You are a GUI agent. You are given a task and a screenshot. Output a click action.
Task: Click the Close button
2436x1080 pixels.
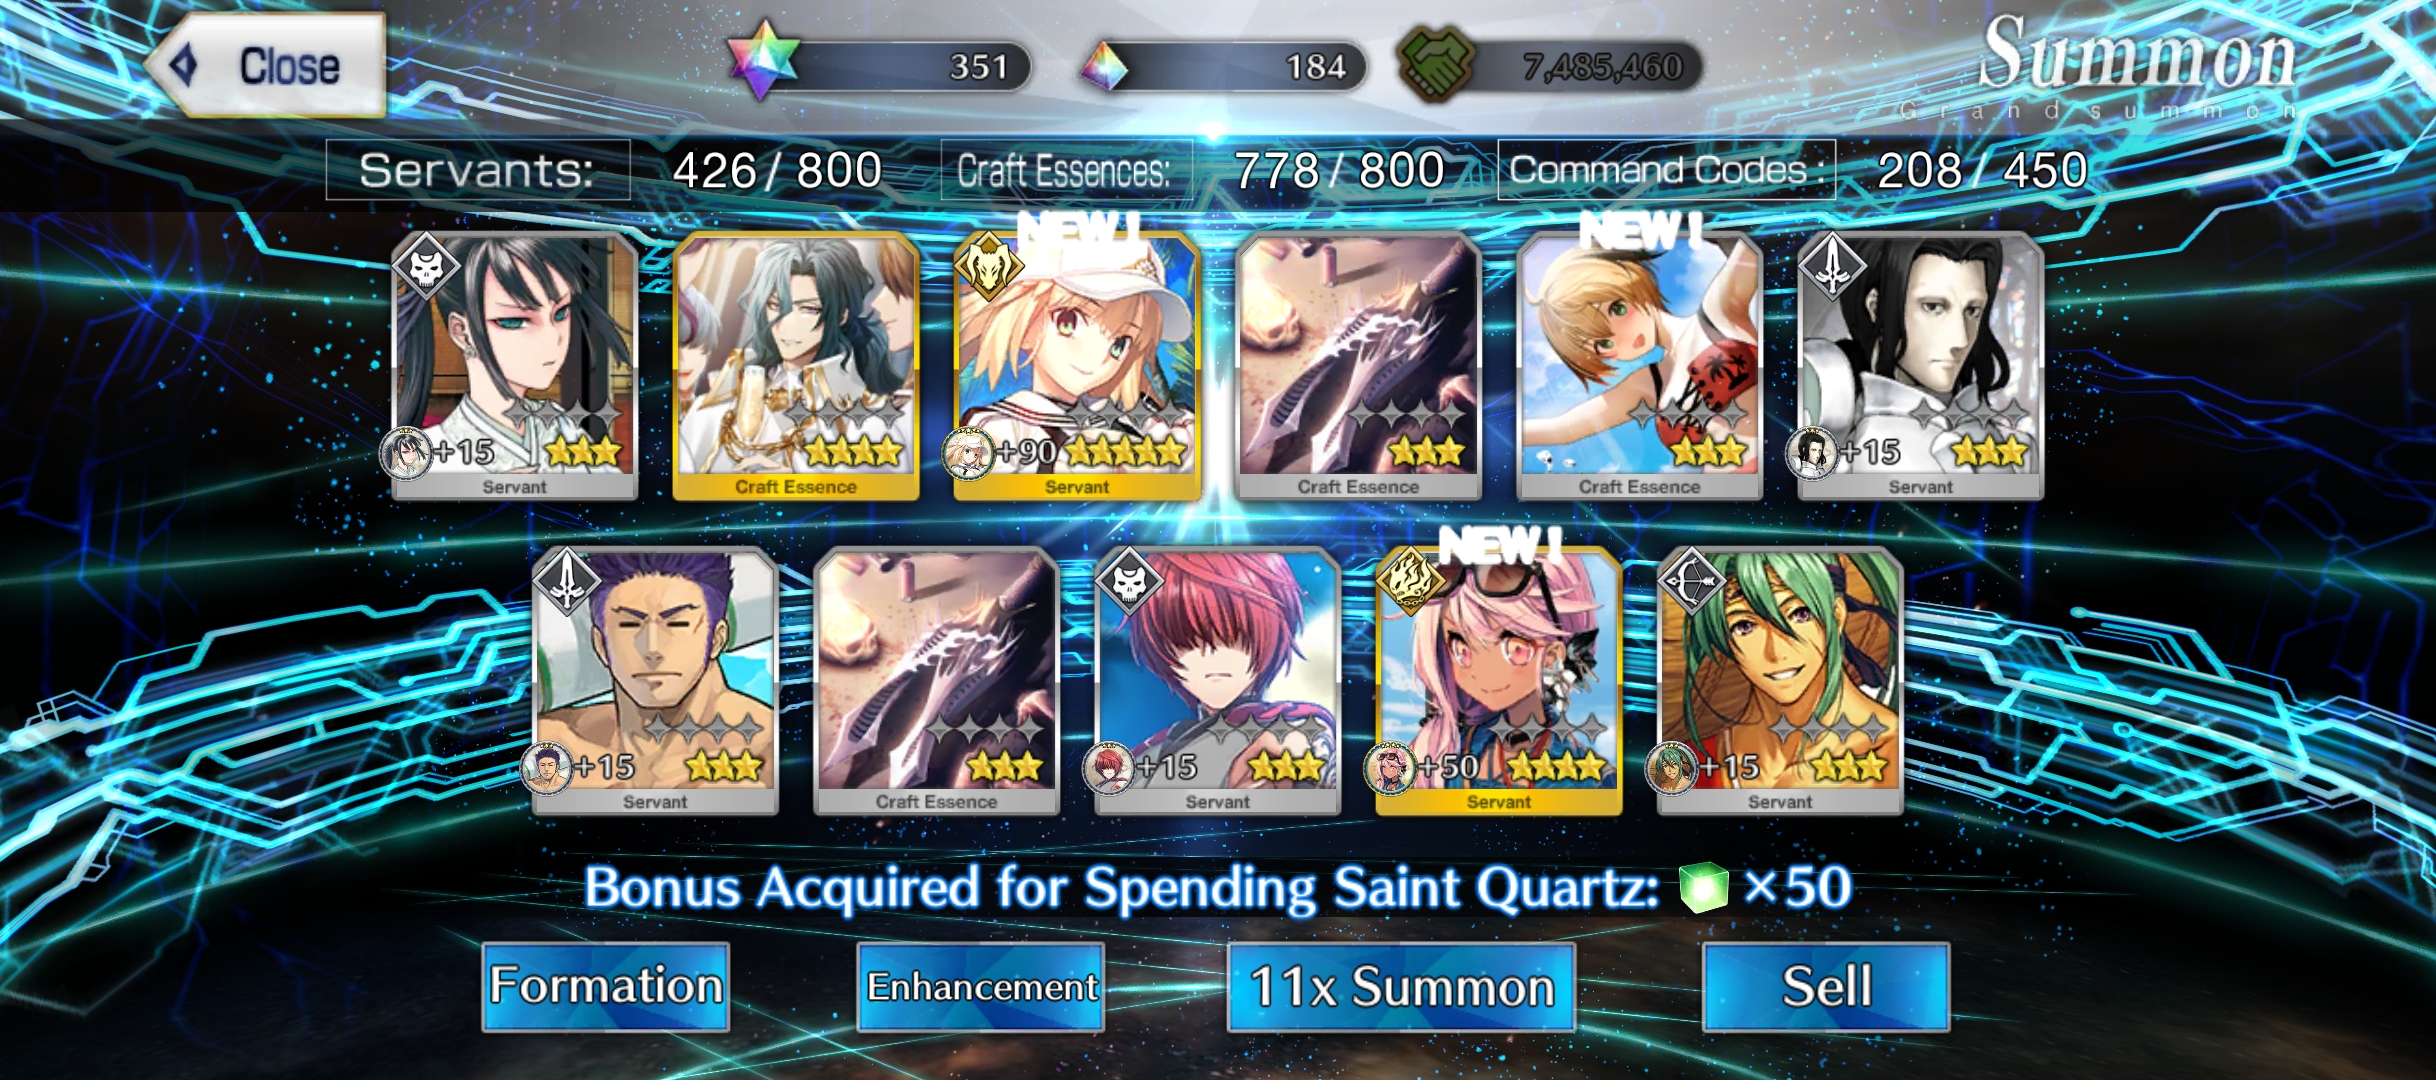[x=266, y=65]
